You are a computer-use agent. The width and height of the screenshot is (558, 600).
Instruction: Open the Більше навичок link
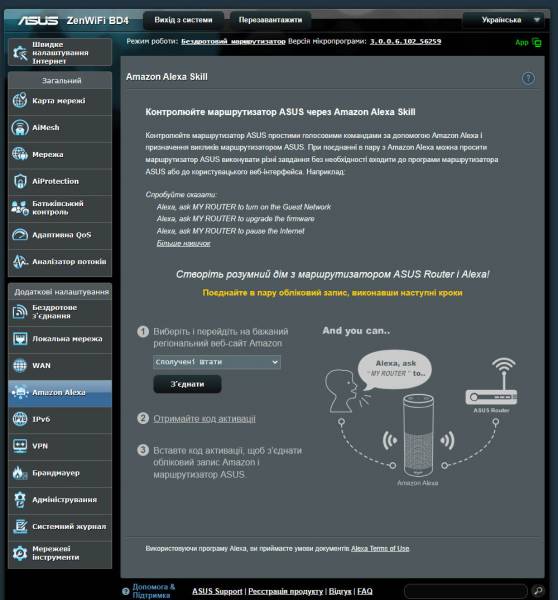pyautogui.click(x=183, y=243)
